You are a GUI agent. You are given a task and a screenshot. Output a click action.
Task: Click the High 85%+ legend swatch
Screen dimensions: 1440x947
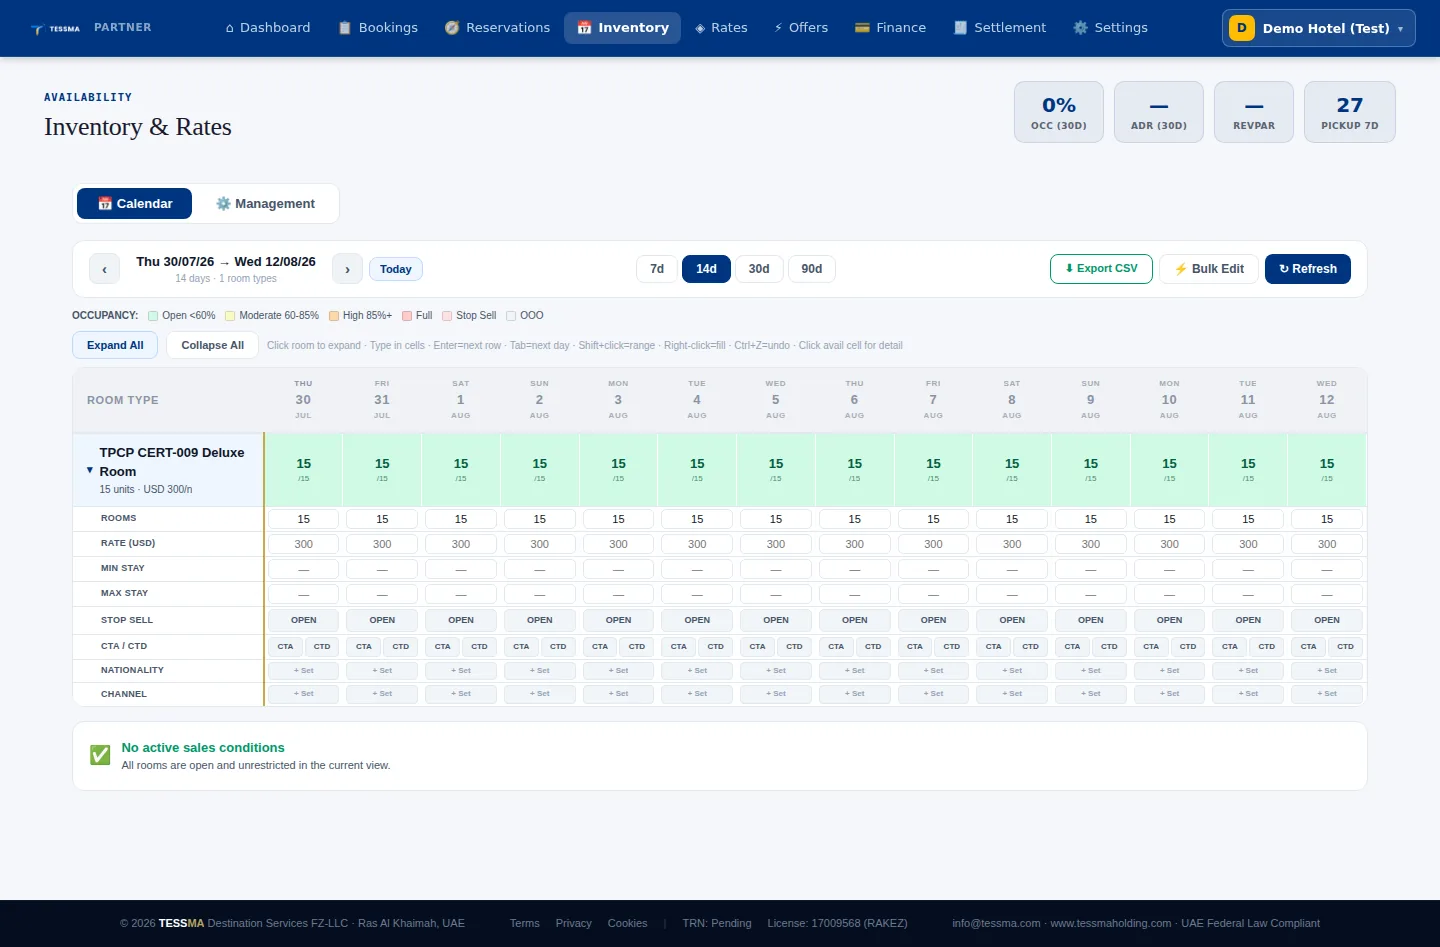click(x=334, y=316)
